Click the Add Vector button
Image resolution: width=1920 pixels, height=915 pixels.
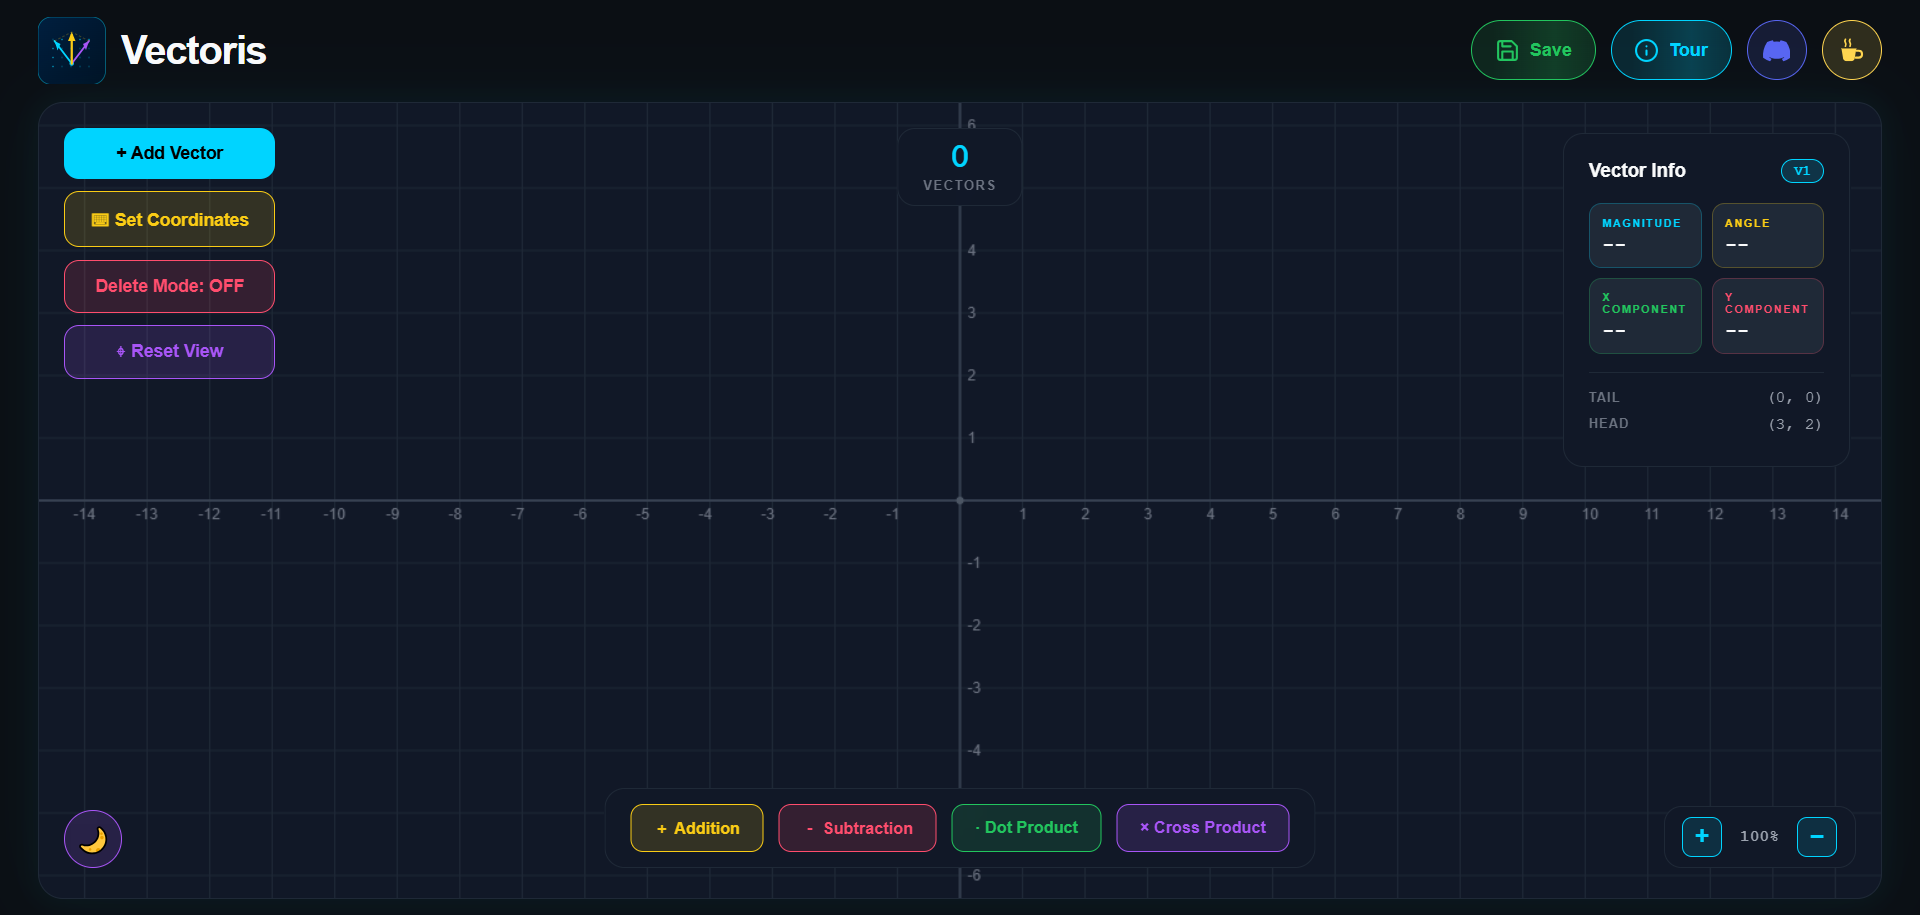click(169, 153)
